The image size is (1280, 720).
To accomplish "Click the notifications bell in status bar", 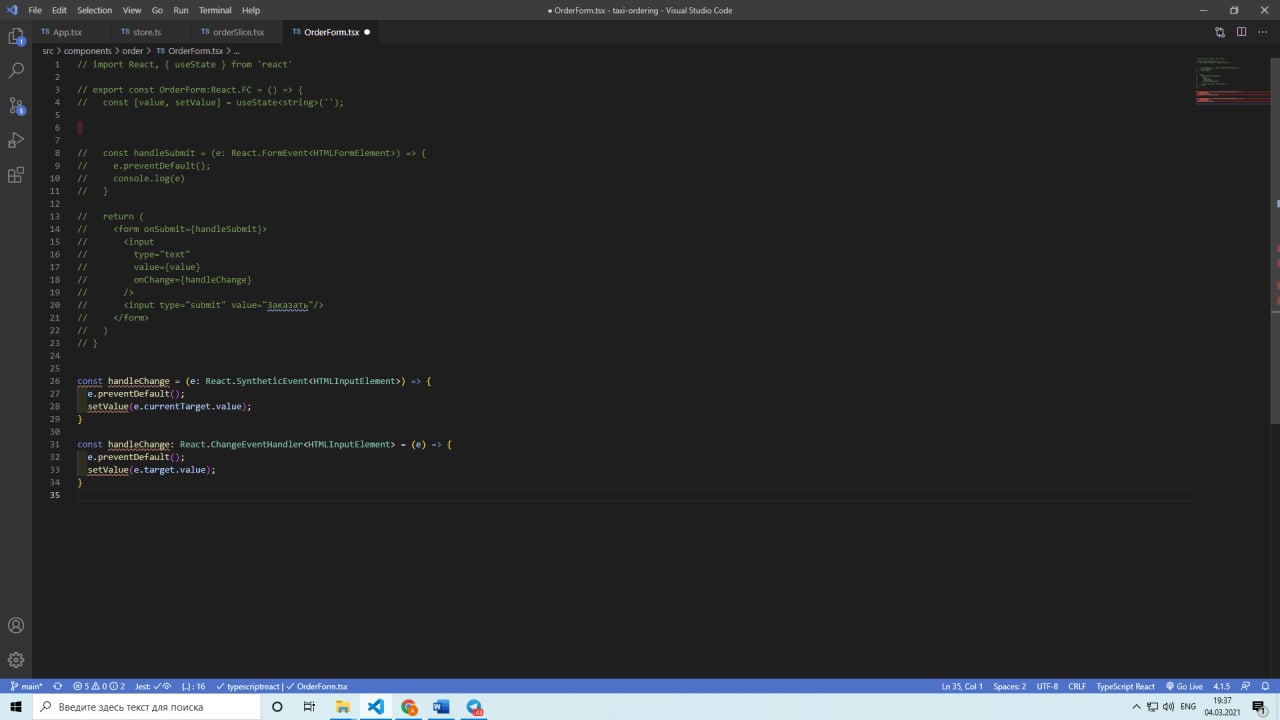I will (1266, 687).
